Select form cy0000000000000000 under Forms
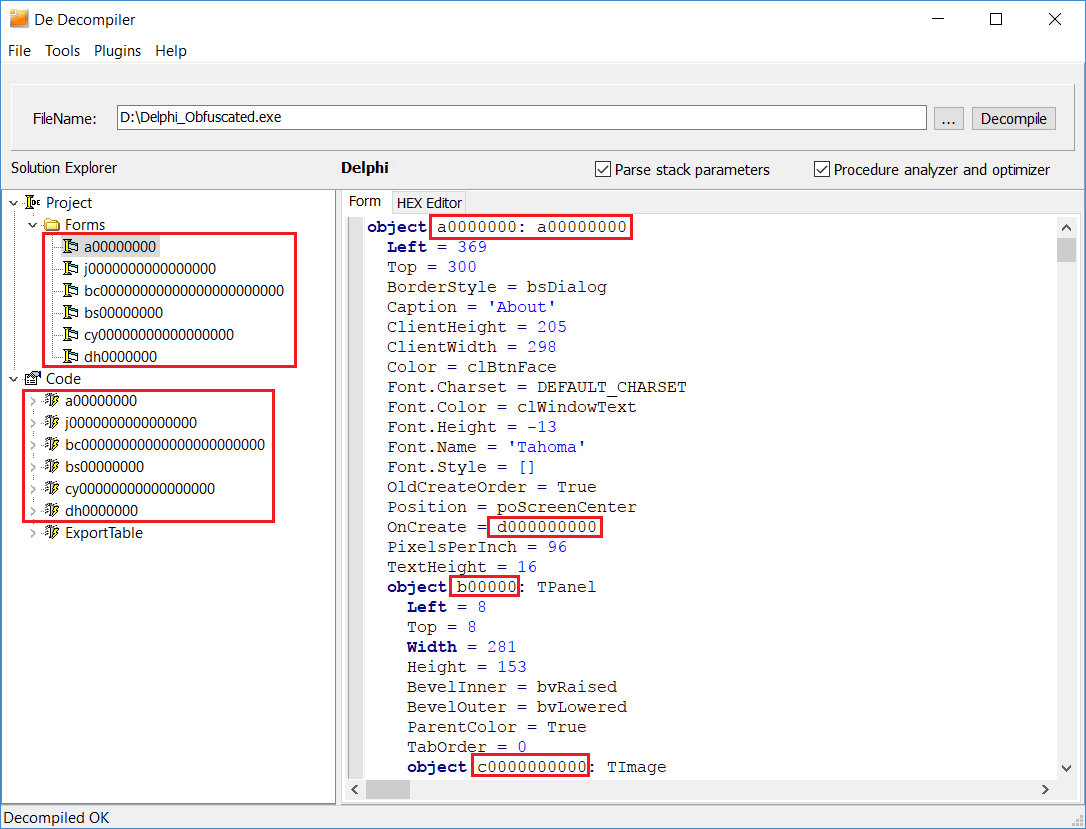Viewport: 1086px width, 829px height. click(159, 335)
